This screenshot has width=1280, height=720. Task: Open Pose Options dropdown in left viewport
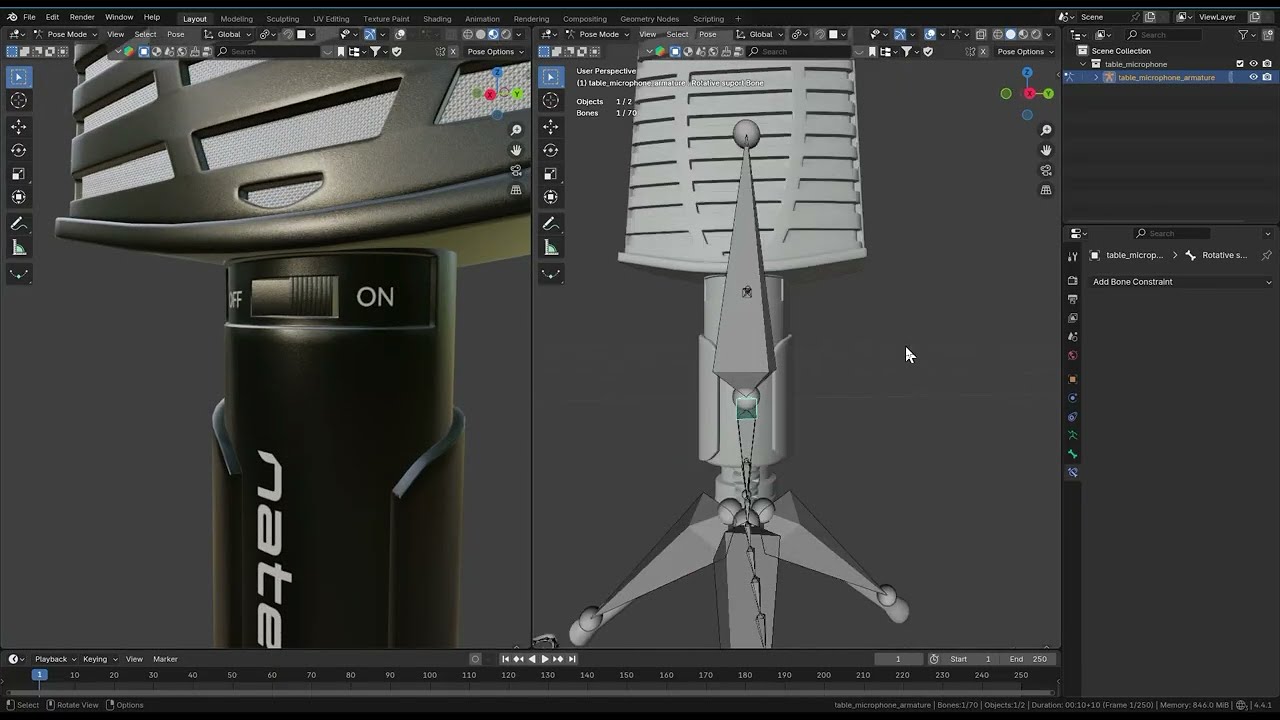tap(494, 51)
